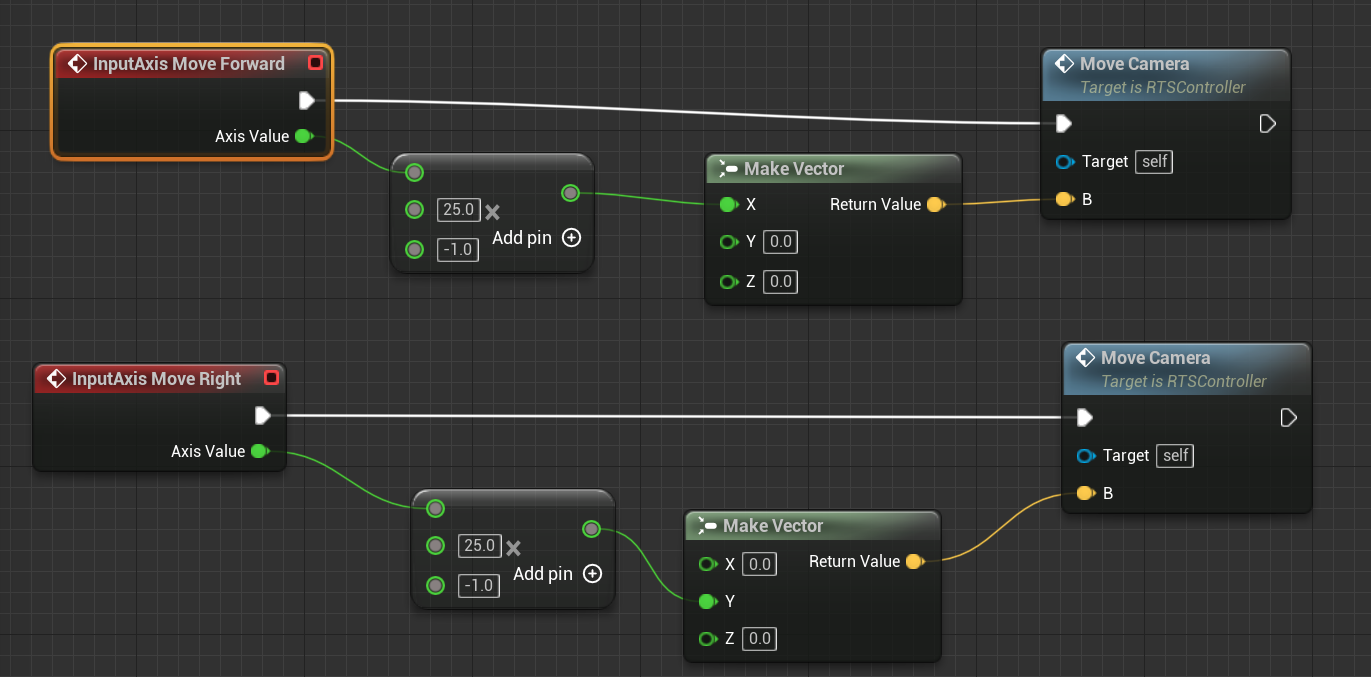Click the upper Move Camera node title
The image size is (1371, 677).
[x=1134, y=64]
